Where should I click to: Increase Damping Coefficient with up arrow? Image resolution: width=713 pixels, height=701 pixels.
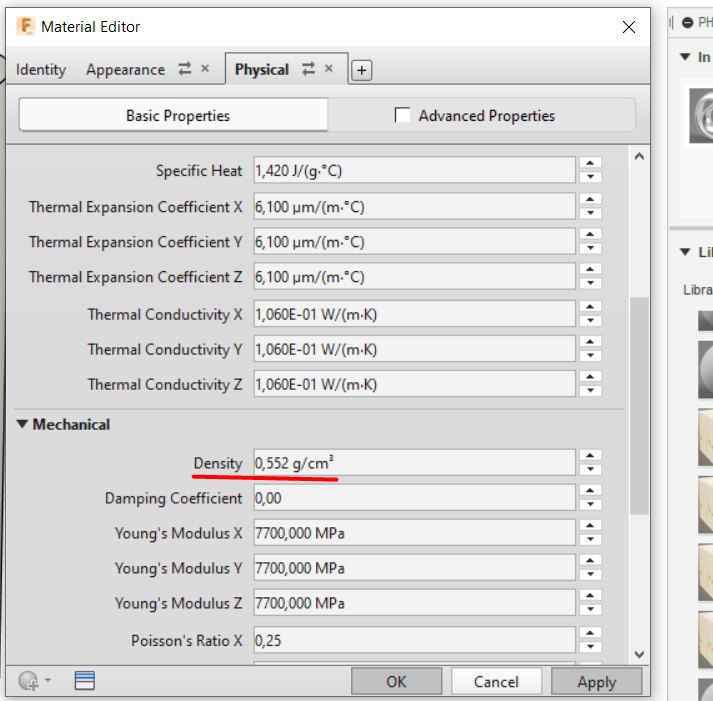click(590, 491)
